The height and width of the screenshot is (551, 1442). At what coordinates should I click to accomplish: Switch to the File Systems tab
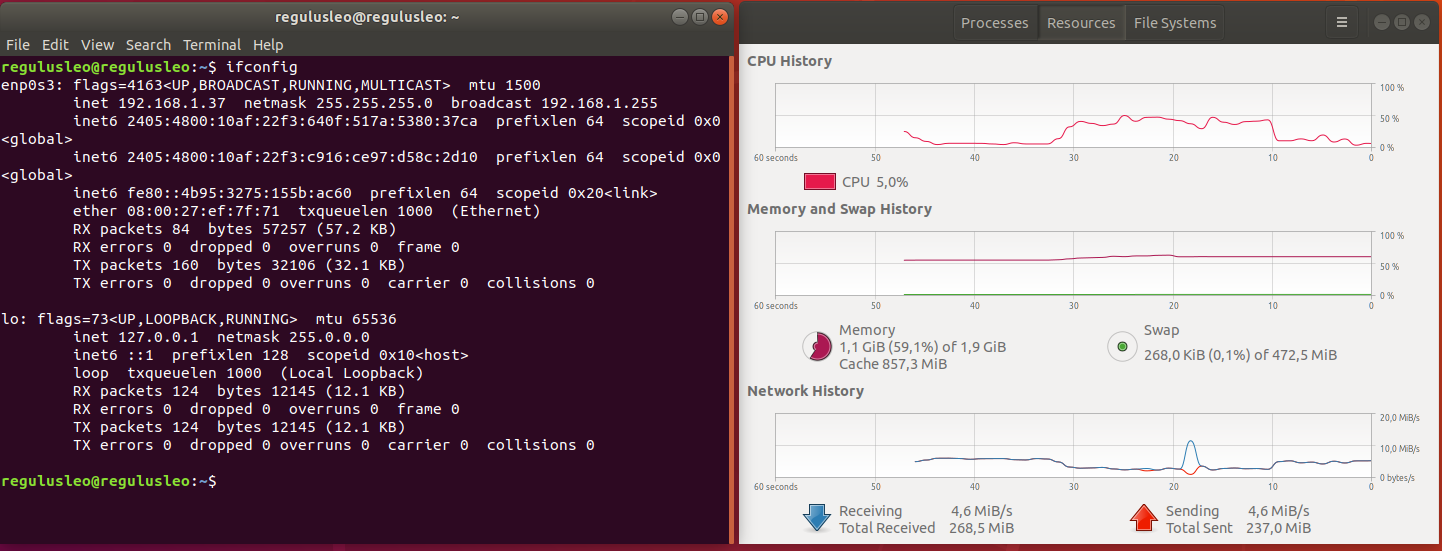click(x=1175, y=22)
